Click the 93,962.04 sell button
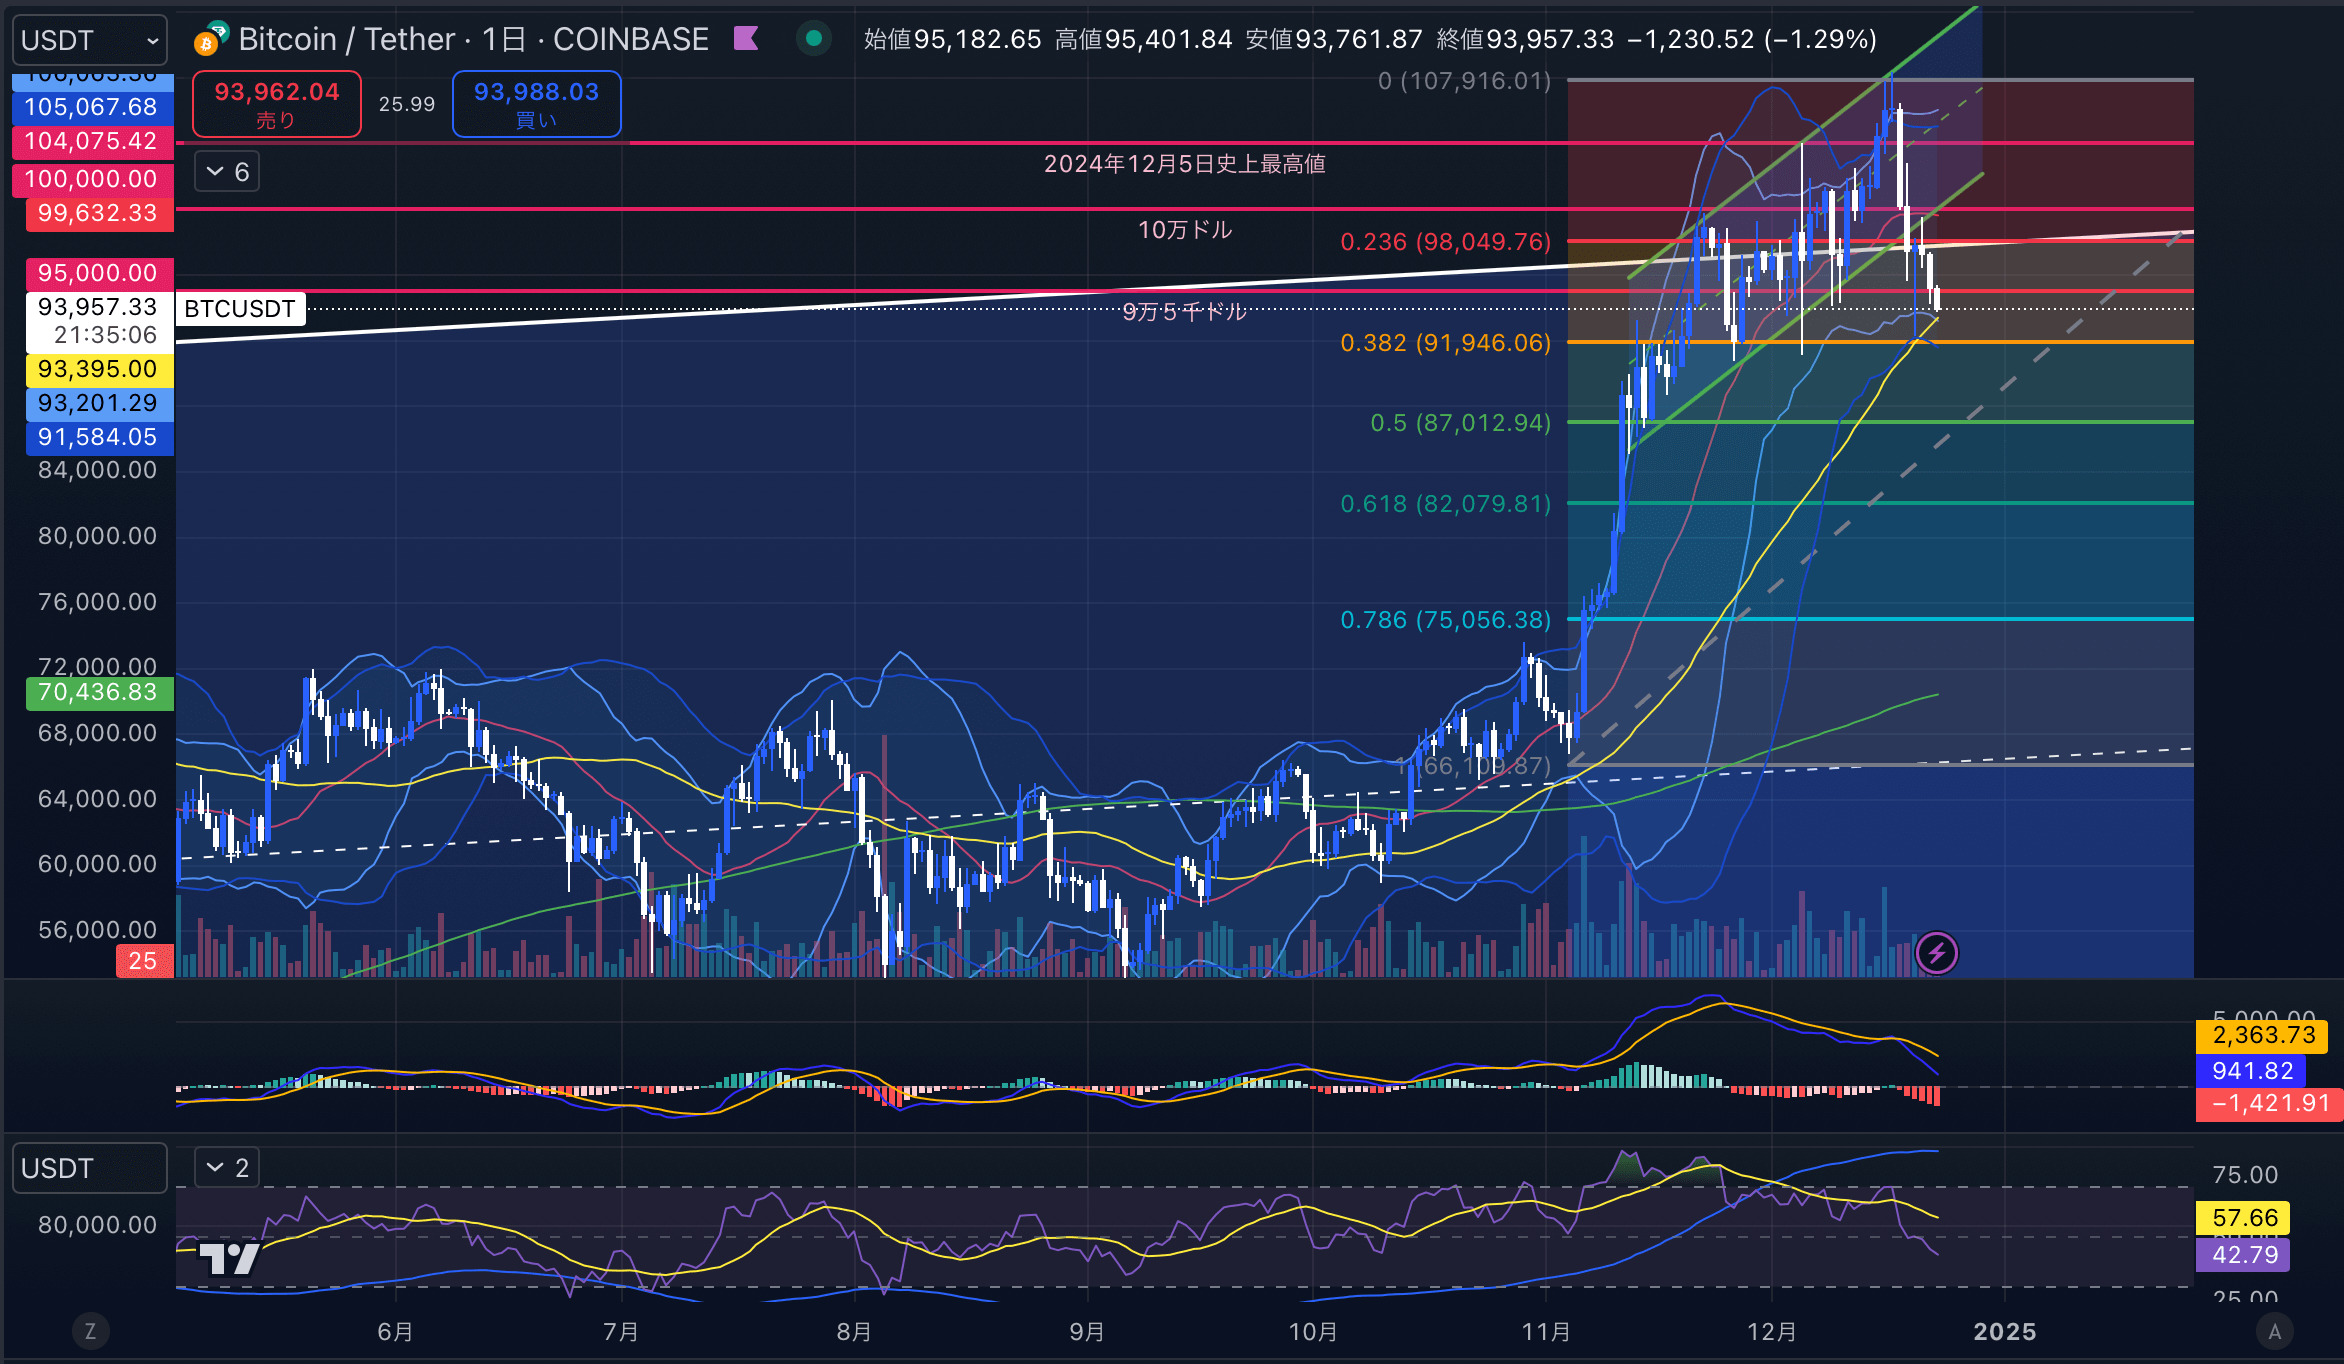 (x=277, y=104)
